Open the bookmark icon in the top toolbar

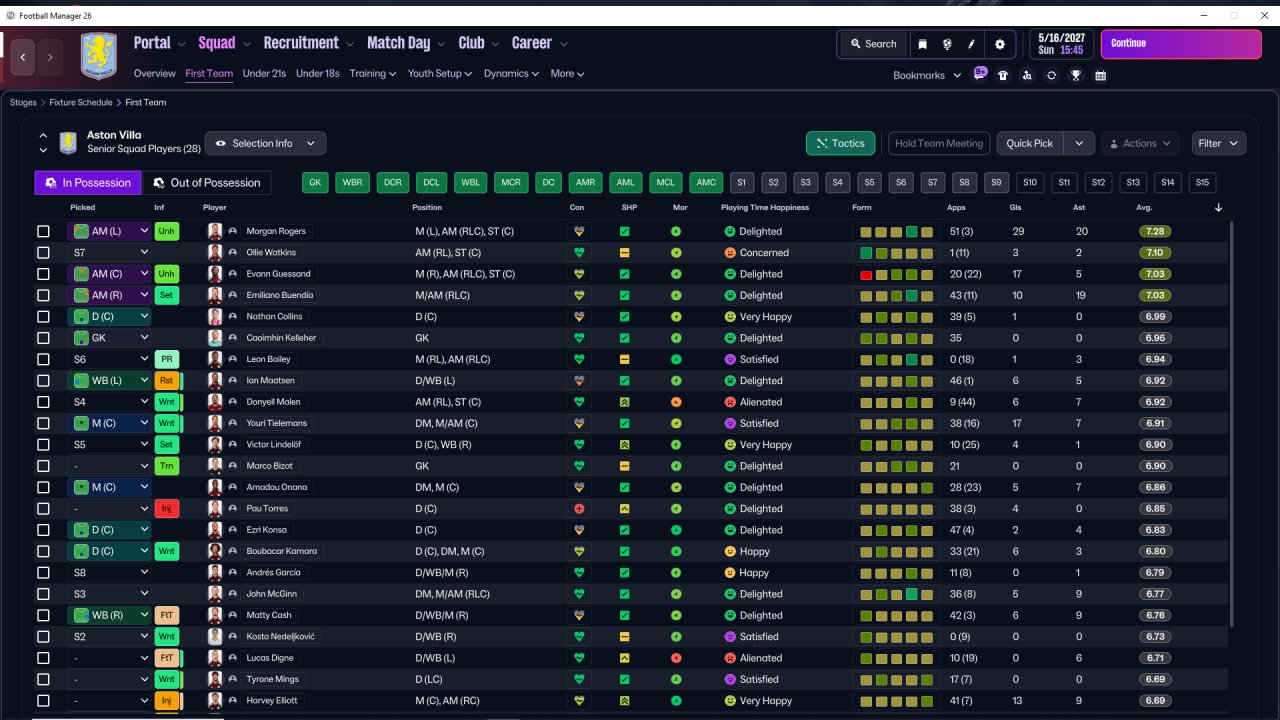pos(922,44)
